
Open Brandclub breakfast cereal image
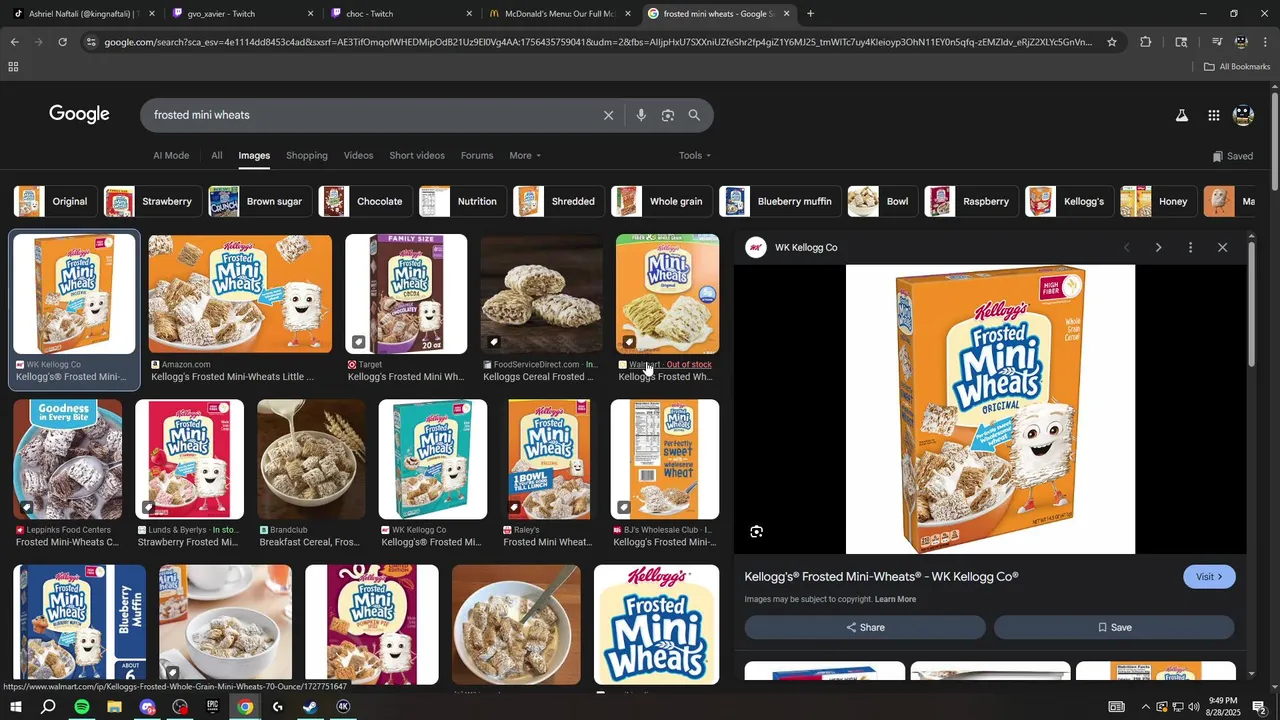pyautogui.click(x=311, y=474)
